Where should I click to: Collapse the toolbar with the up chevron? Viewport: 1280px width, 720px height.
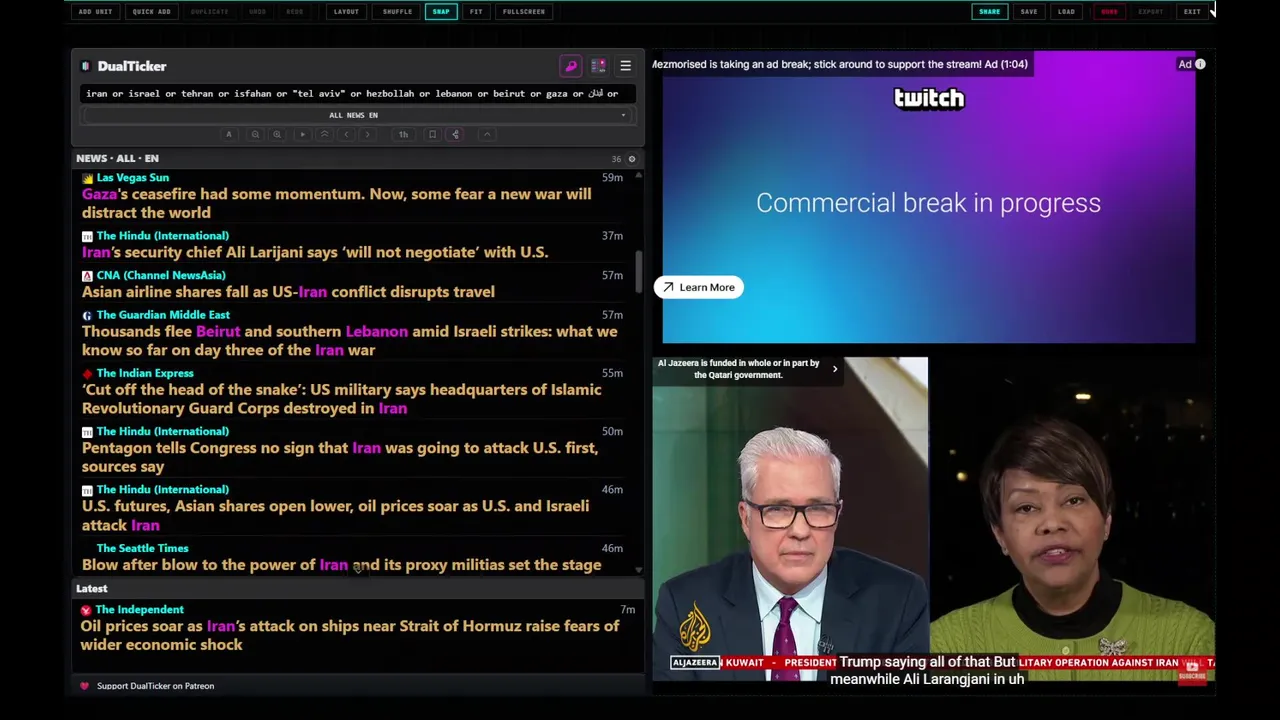pos(487,134)
